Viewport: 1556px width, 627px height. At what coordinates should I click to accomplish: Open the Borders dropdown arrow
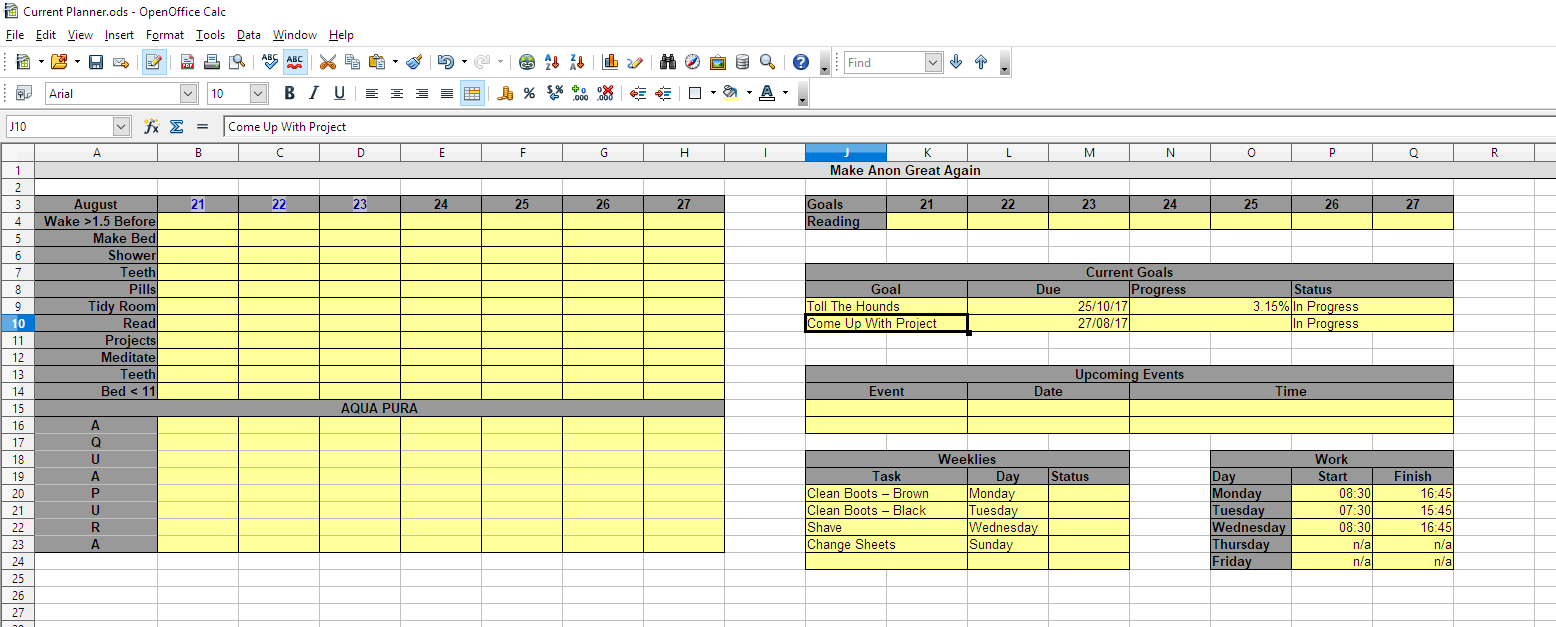point(713,93)
